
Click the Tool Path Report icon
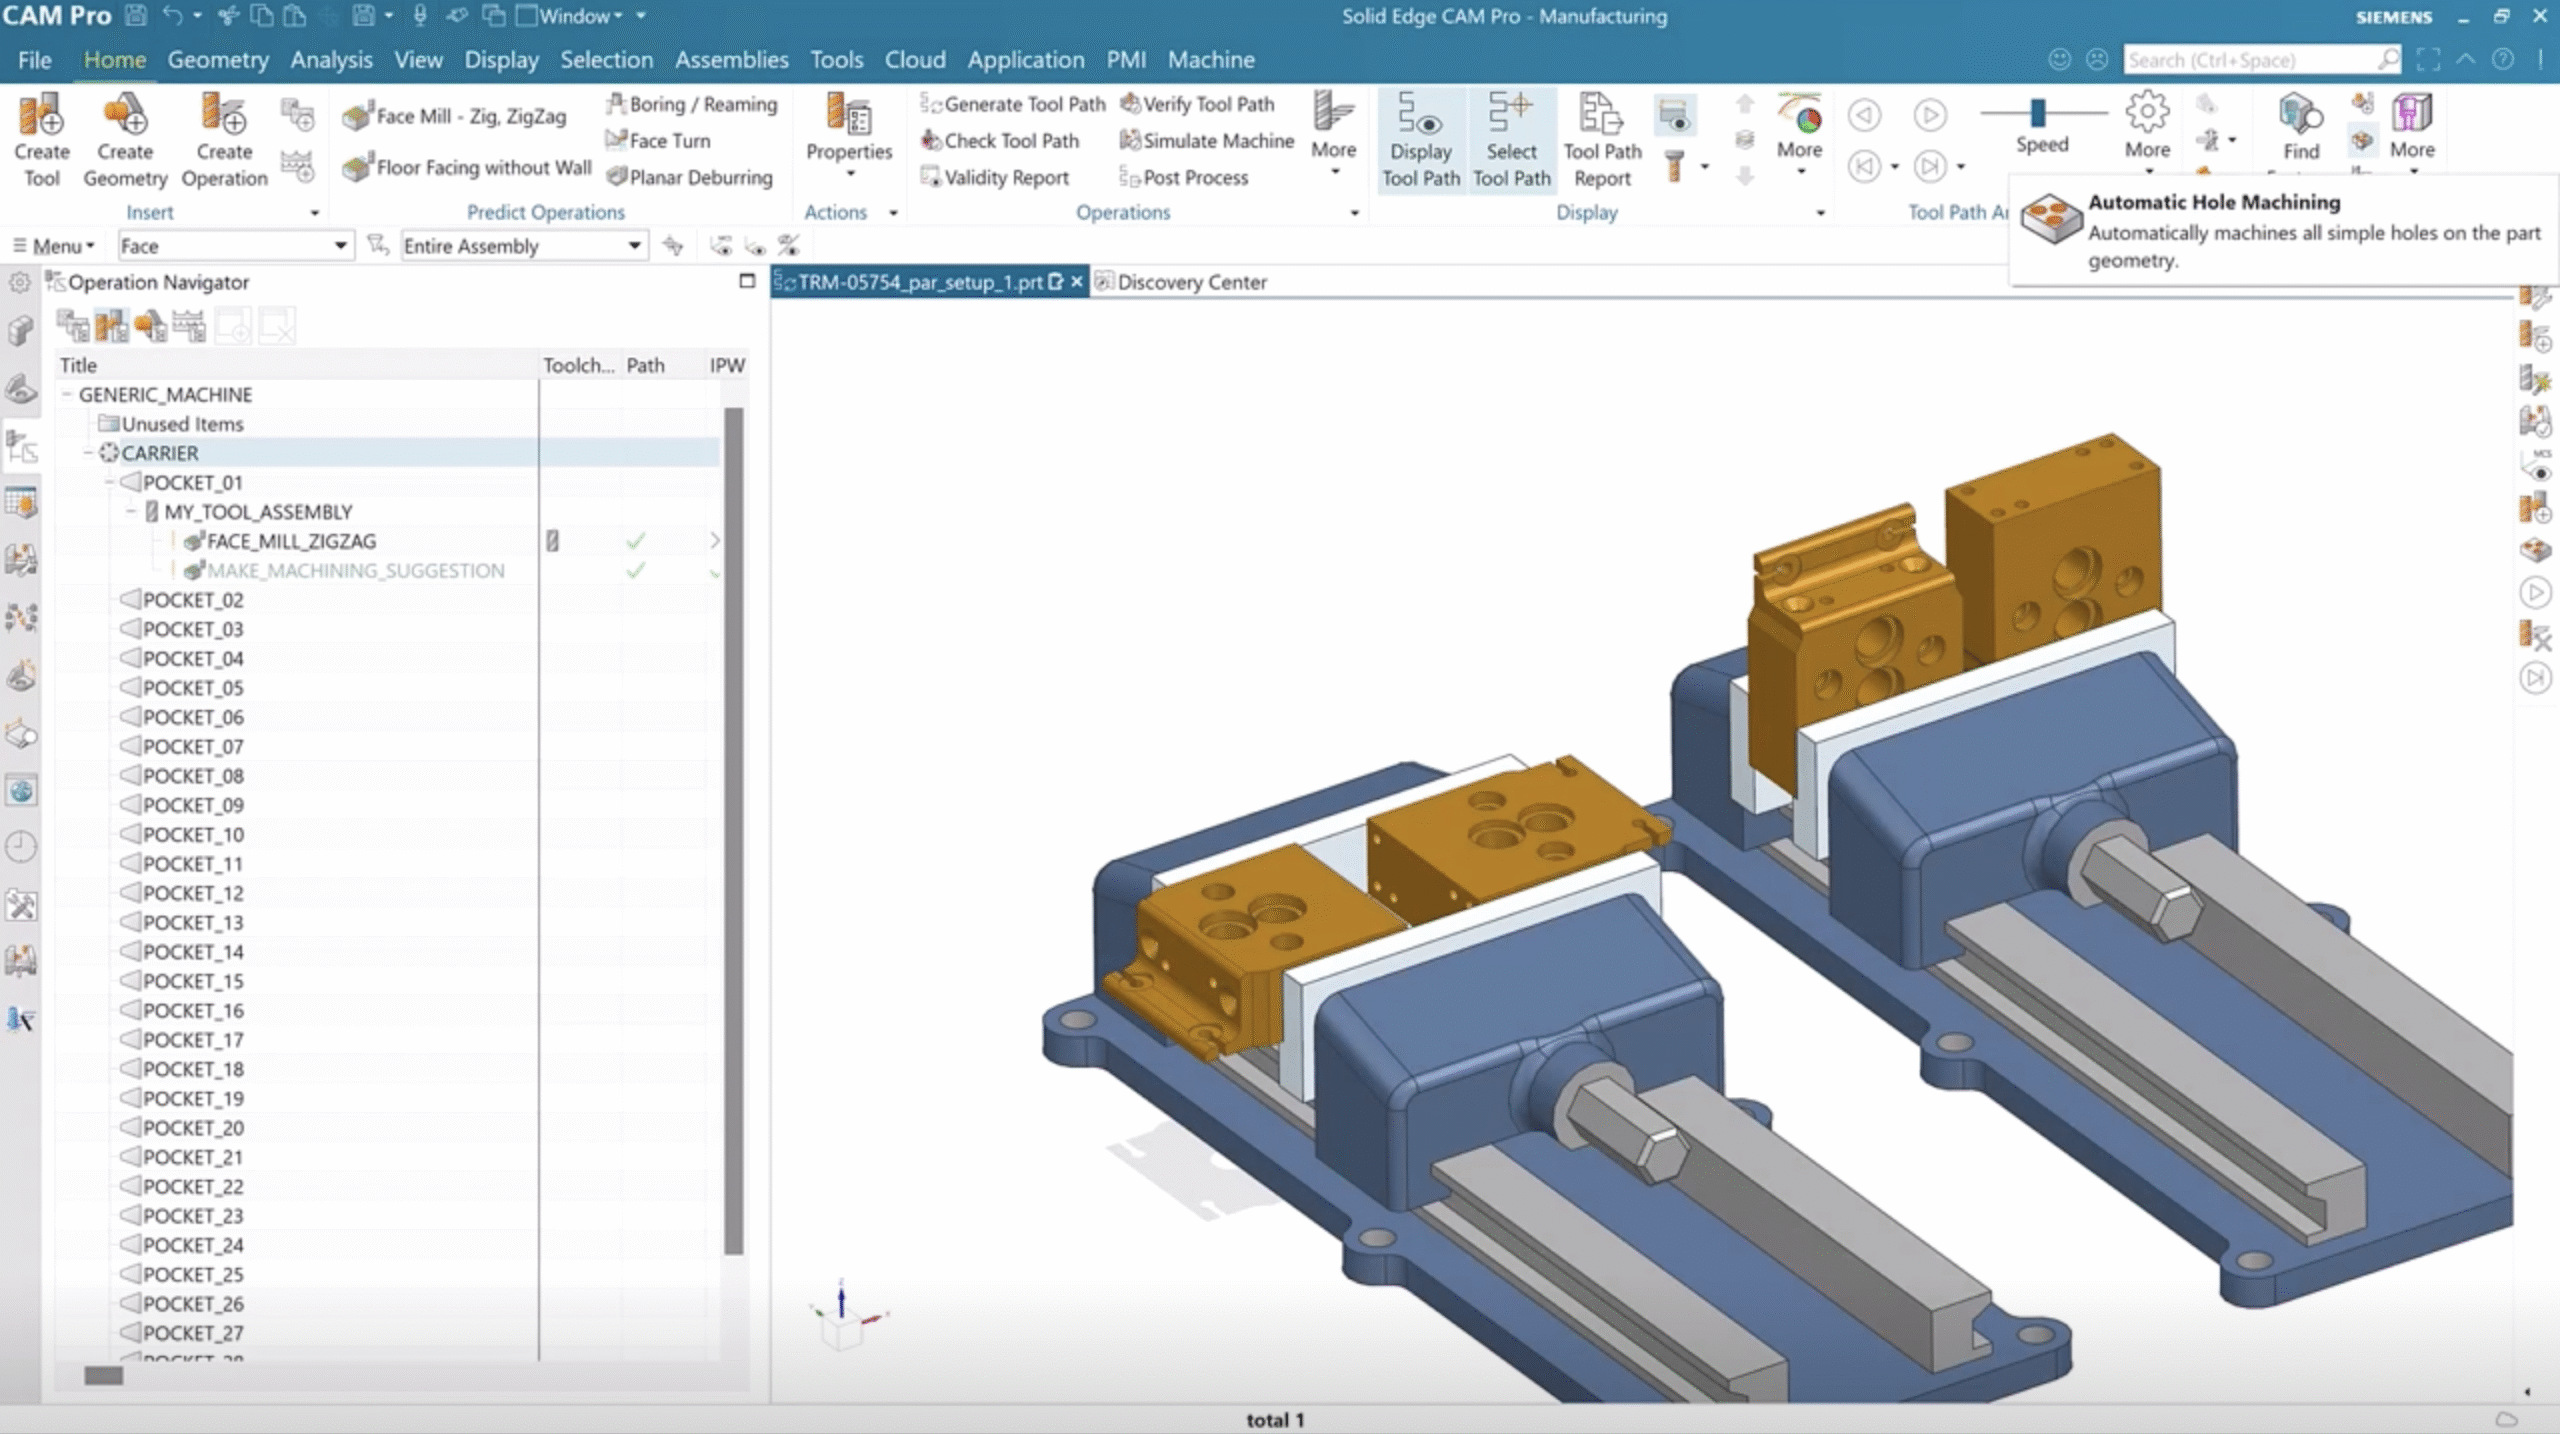pos(1601,138)
